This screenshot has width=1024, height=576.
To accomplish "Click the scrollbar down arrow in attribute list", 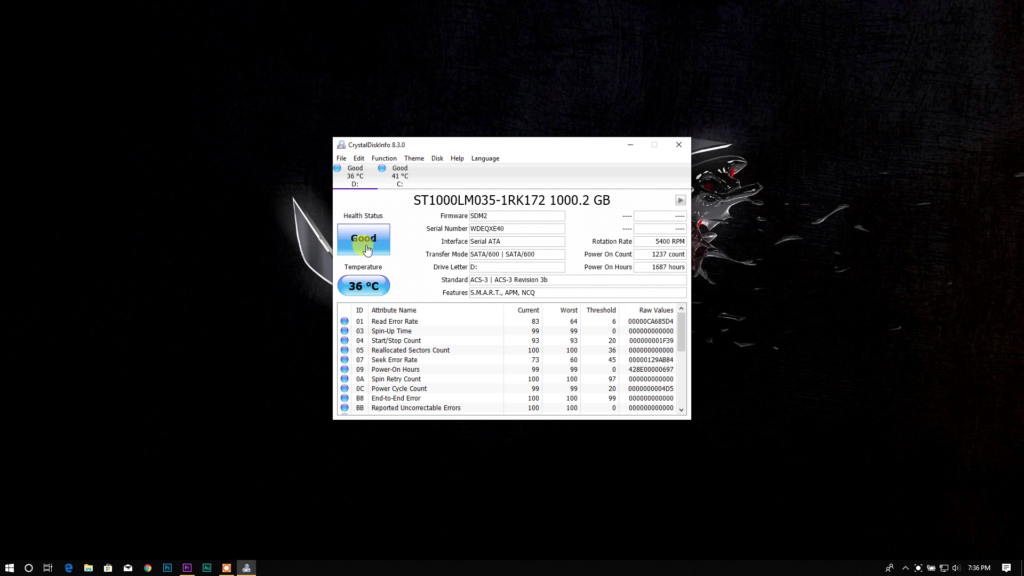I will click(x=681, y=410).
